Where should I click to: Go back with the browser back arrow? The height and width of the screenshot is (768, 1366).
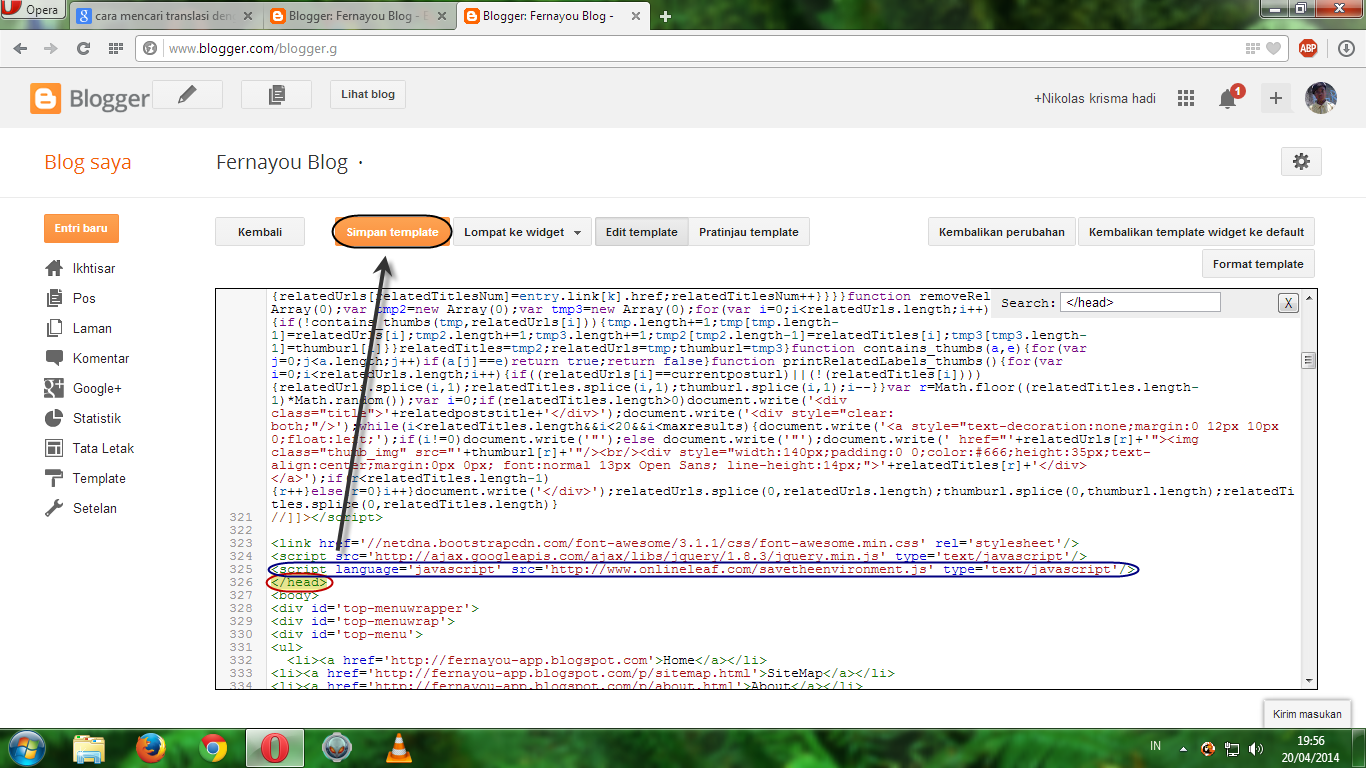click(x=22, y=48)
